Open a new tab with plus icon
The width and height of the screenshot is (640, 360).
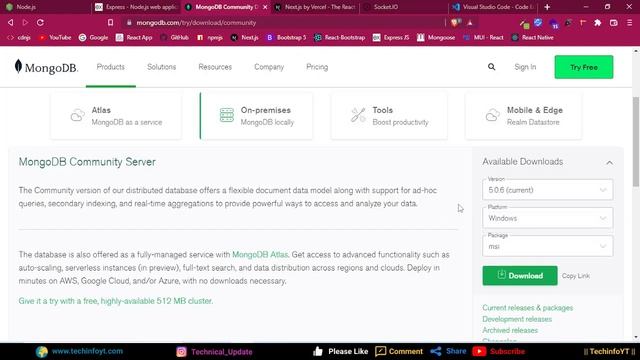pyautogui.click(x=547, y=7)
